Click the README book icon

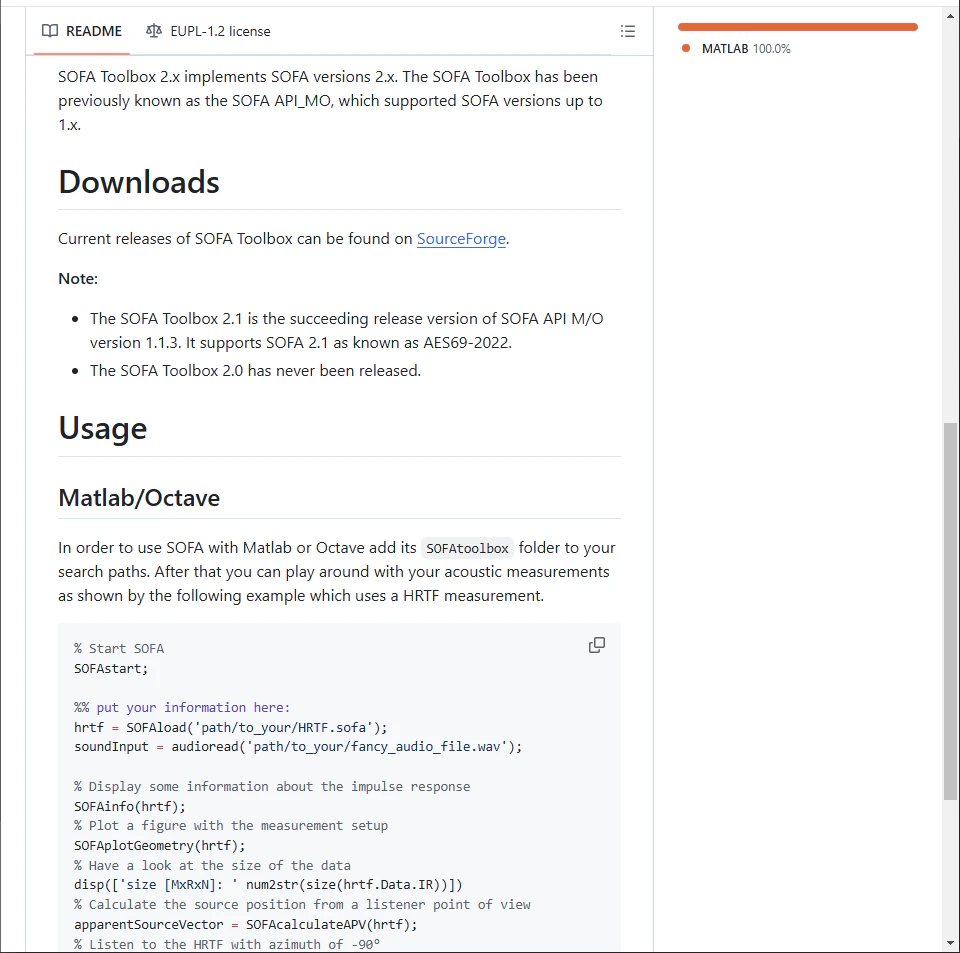point(50,31)
